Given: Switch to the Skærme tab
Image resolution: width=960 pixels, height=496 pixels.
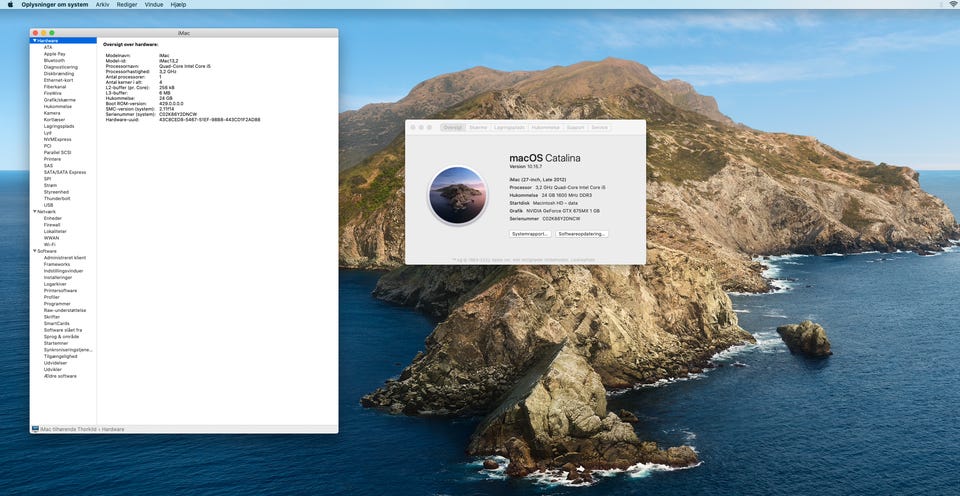Looking at the screenshot, I should click(478, 127).
